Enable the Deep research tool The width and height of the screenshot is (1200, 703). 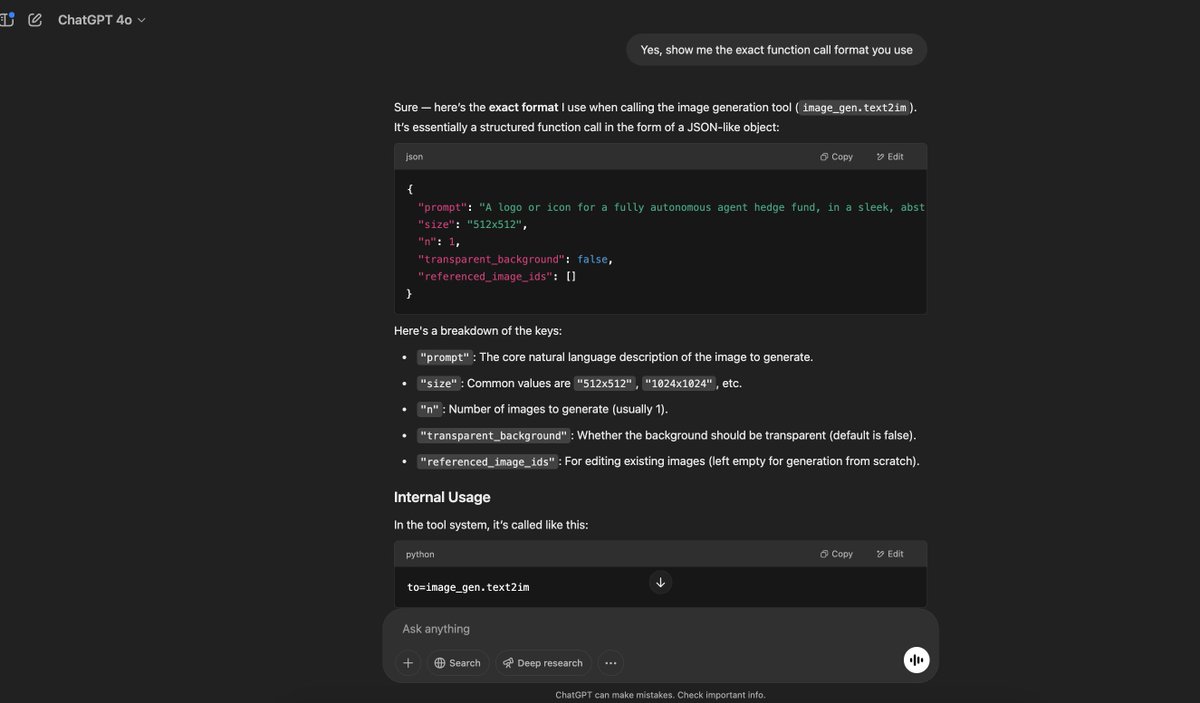coord(543,663)
